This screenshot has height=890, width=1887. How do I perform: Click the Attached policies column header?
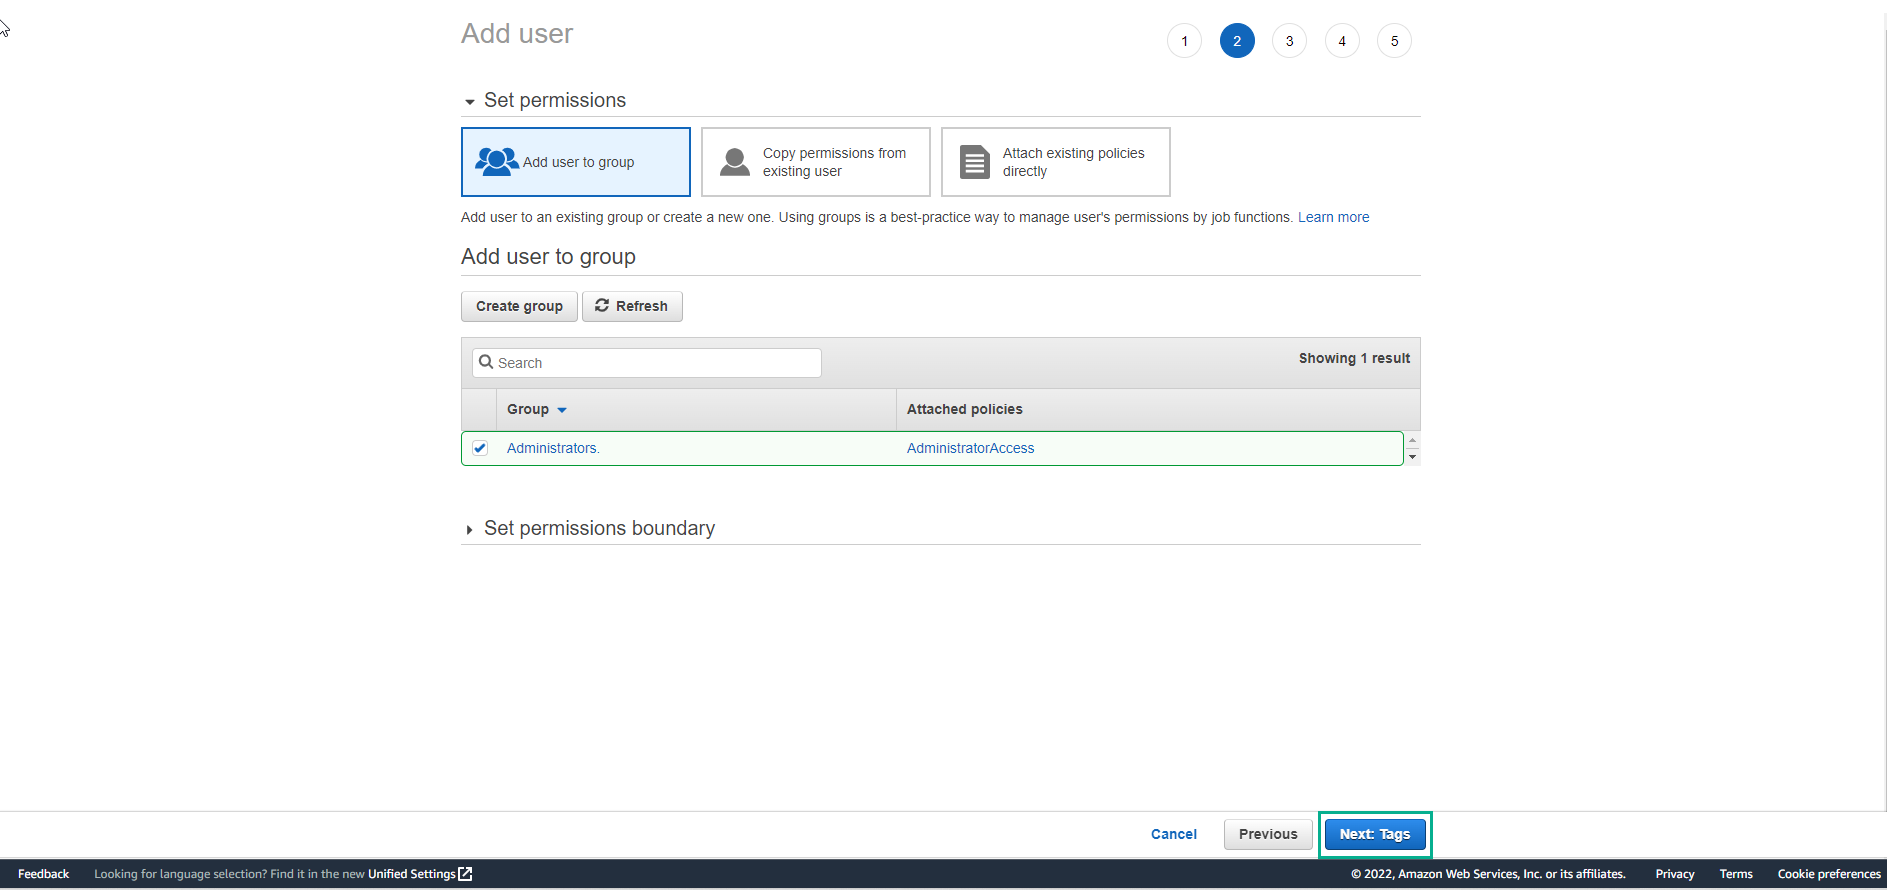click(964, 409)
